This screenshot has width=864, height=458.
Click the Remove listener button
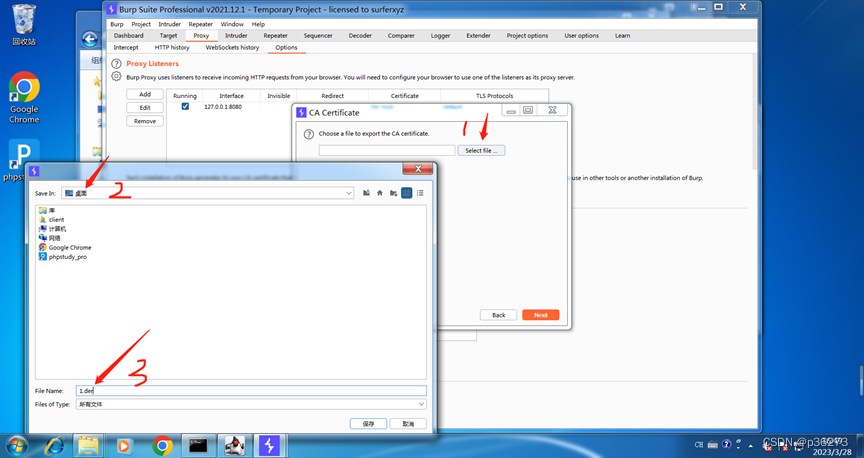click(x=145, y=121)
